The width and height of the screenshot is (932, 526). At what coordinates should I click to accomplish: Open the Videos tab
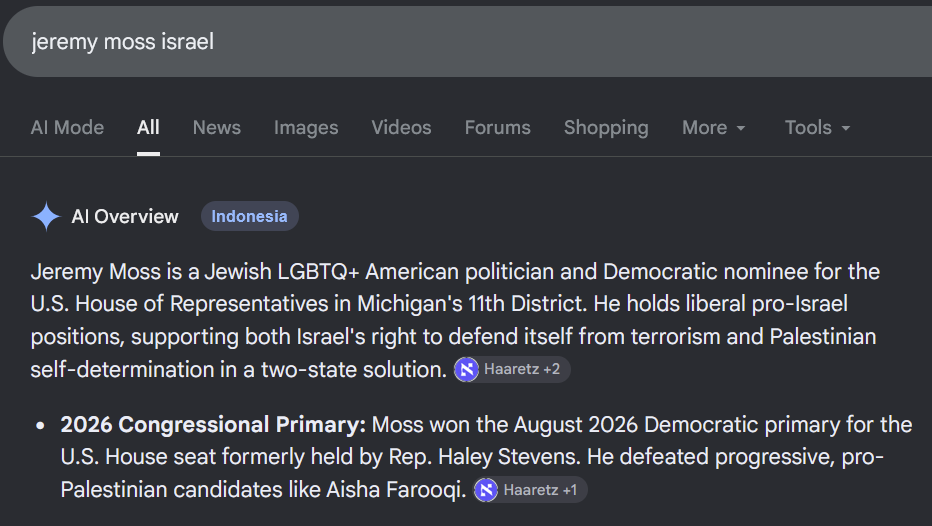click(401, 128)
